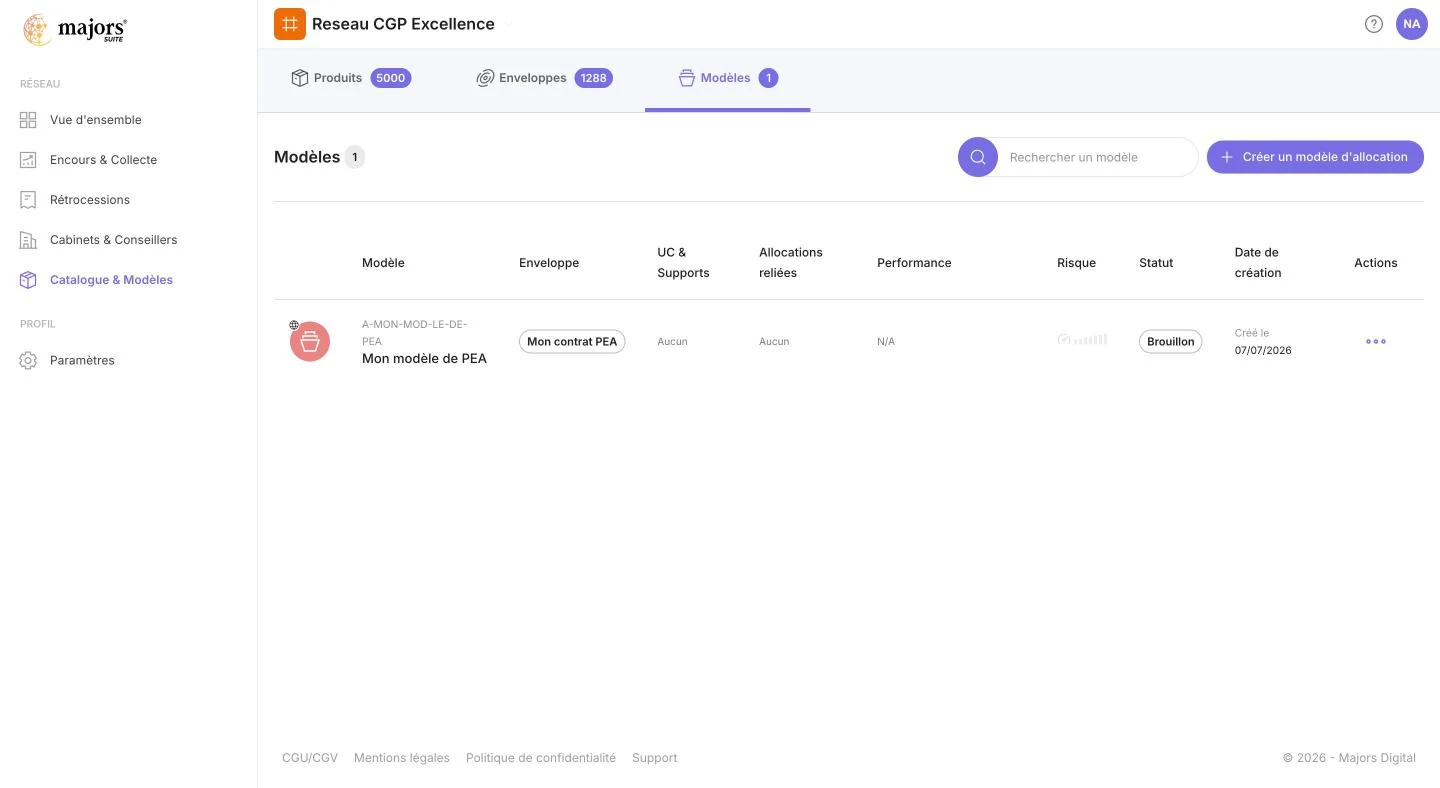Click the purple search magnifier button
The width and height of the screenshot is (1440, 788).
click(978, 157)
